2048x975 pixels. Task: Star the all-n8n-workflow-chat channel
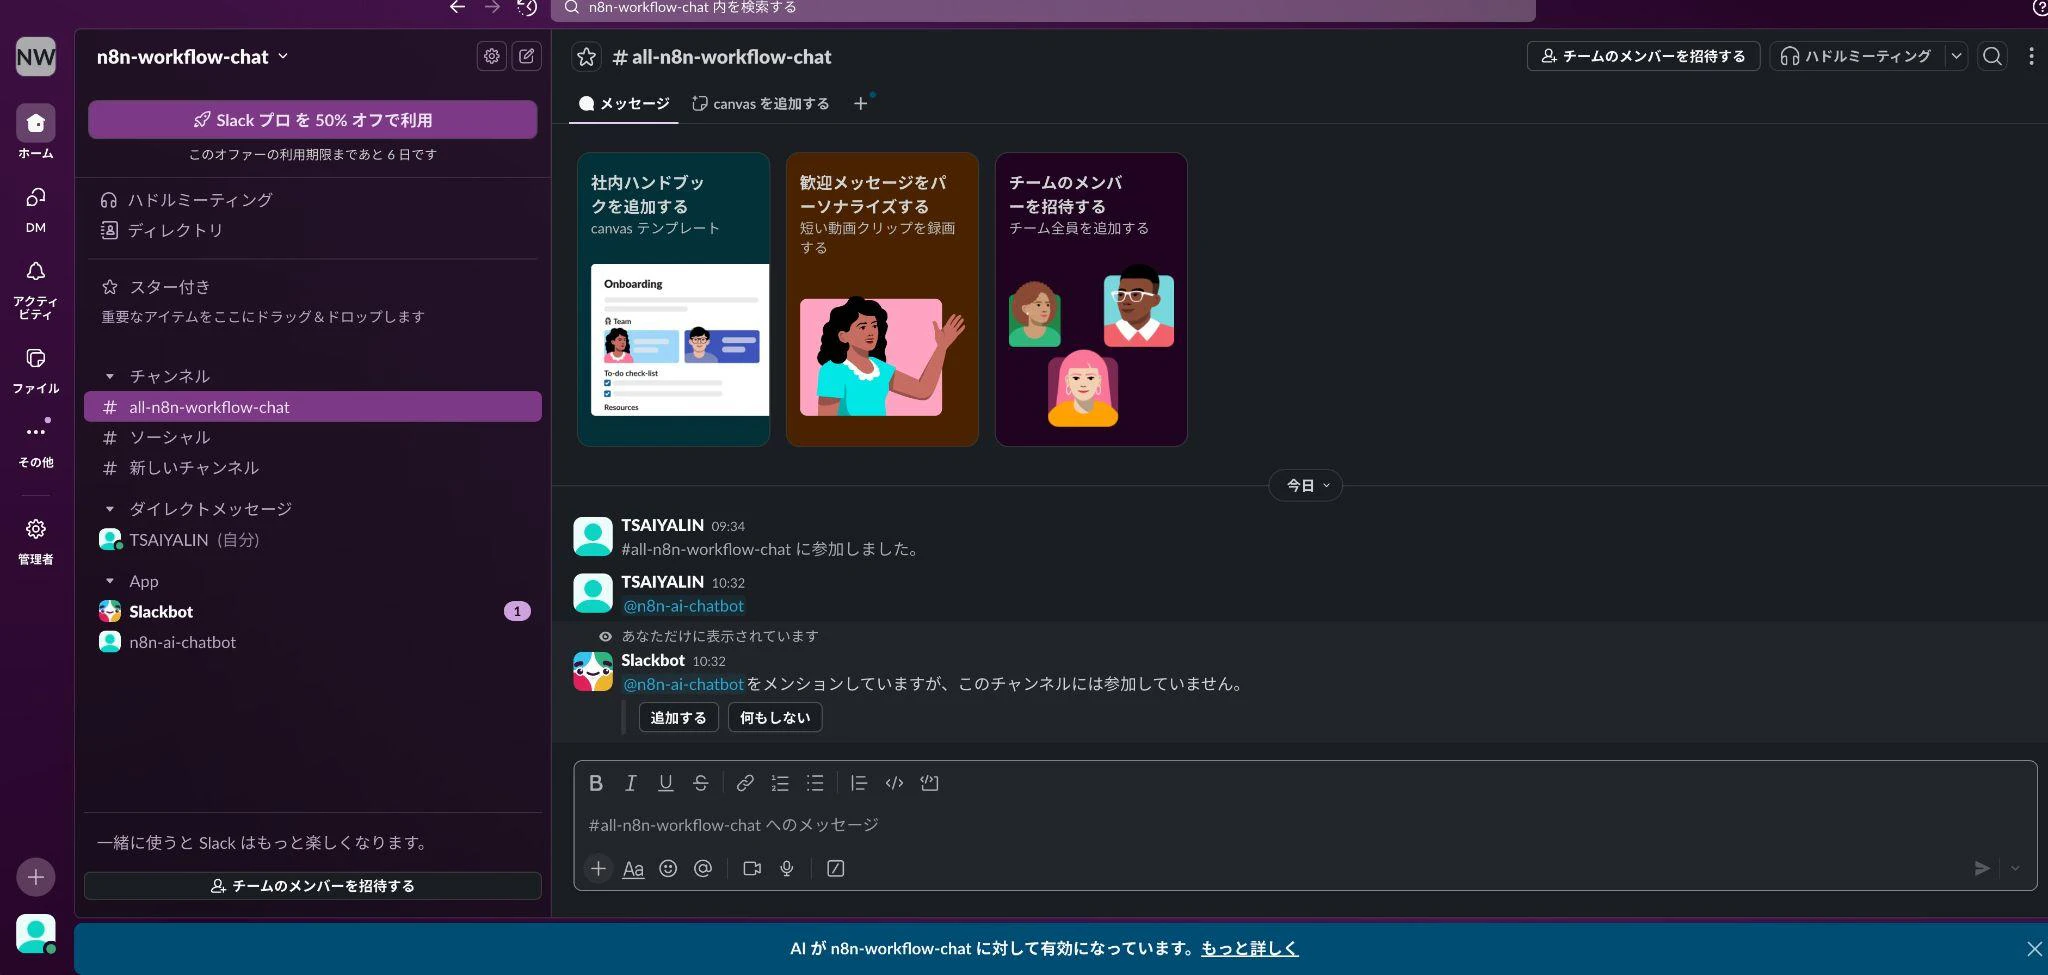pyautogui.click(x=586, y=57)
